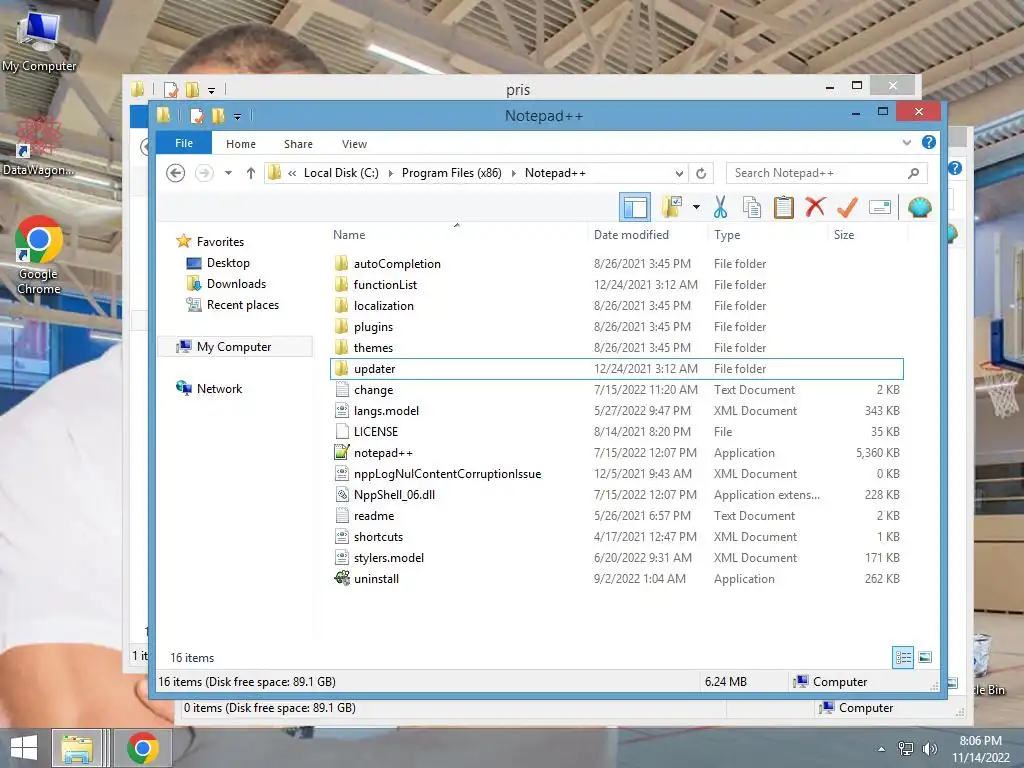Click Program Files (x86) breadcrumb
The image size is (1024, 768).
pos(451,173)
